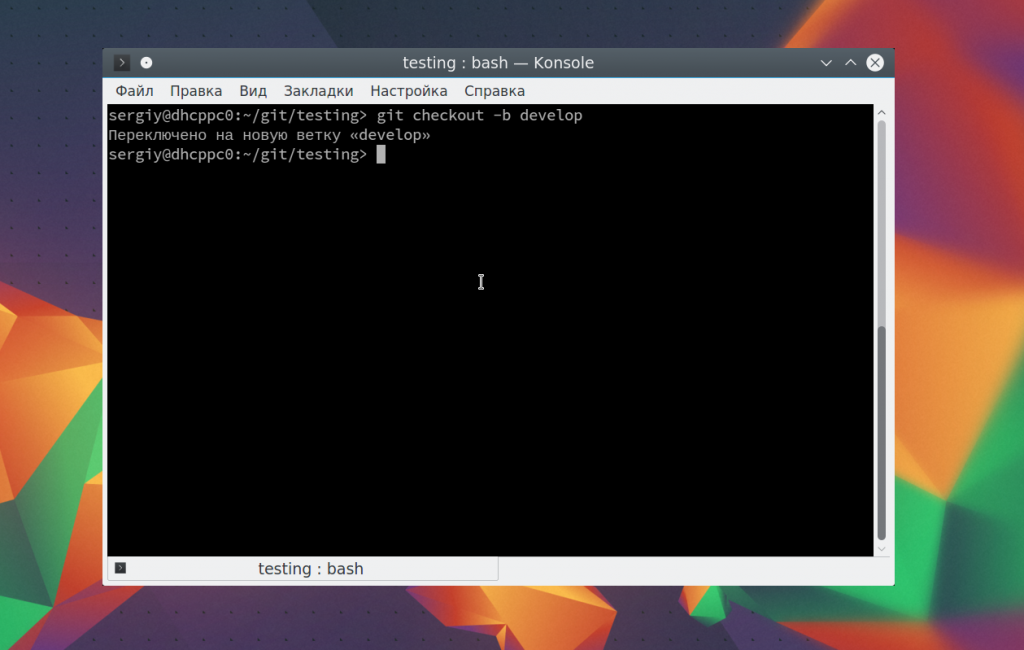Image resolution: width=1024 pixels, height=650 pixels.
Task: Select the 'testing : bash' tab label
Action: click(310, 569)
